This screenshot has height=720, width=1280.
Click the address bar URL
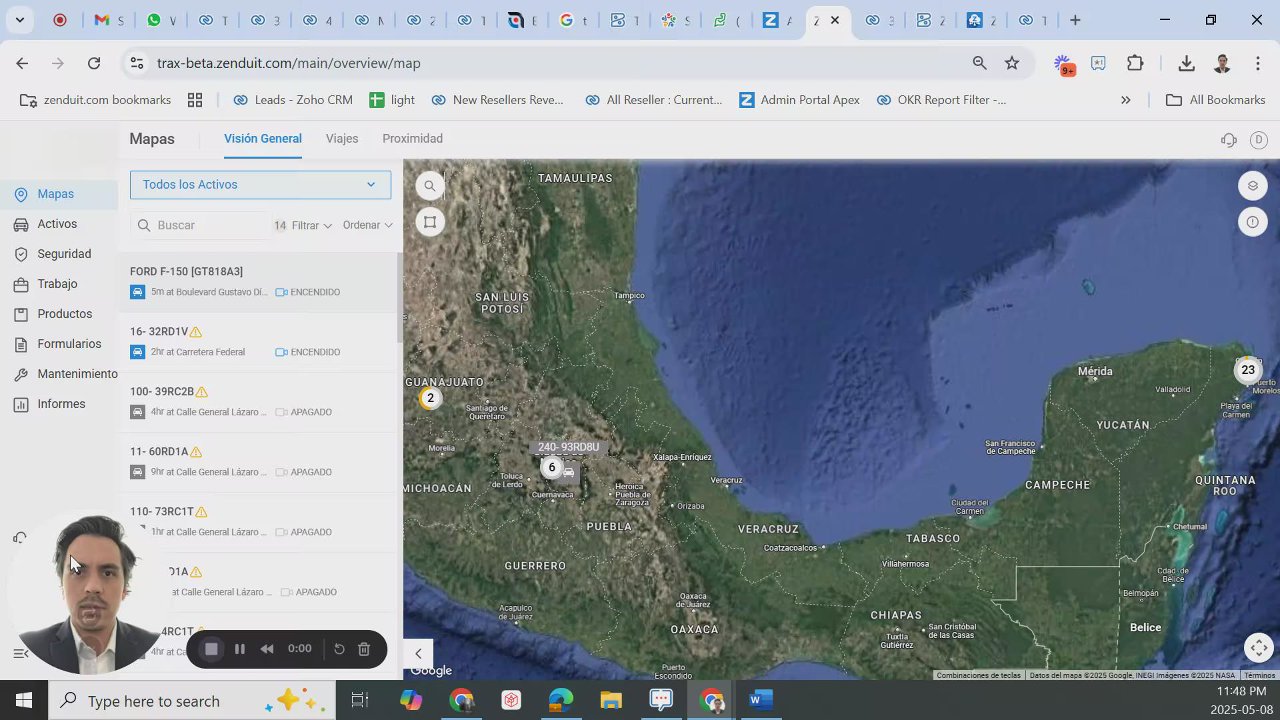(x=288, y=63)
